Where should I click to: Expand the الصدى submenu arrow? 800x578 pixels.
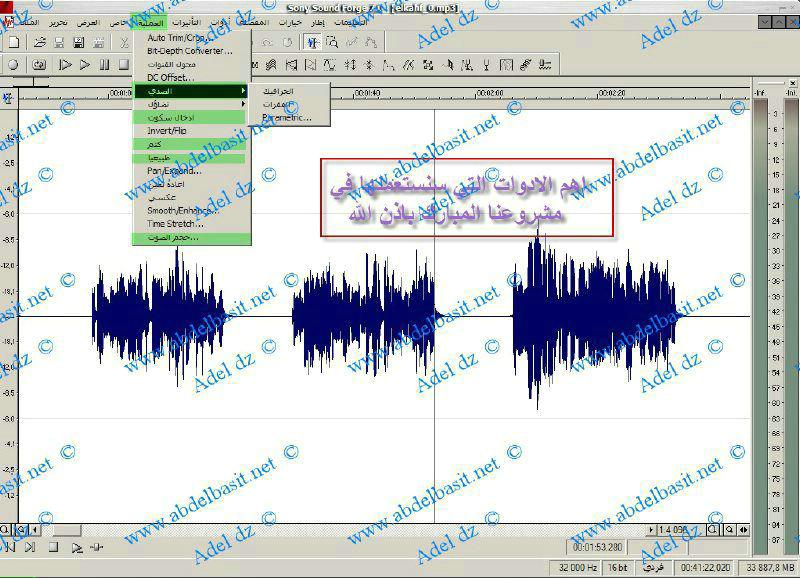[243, 91]
